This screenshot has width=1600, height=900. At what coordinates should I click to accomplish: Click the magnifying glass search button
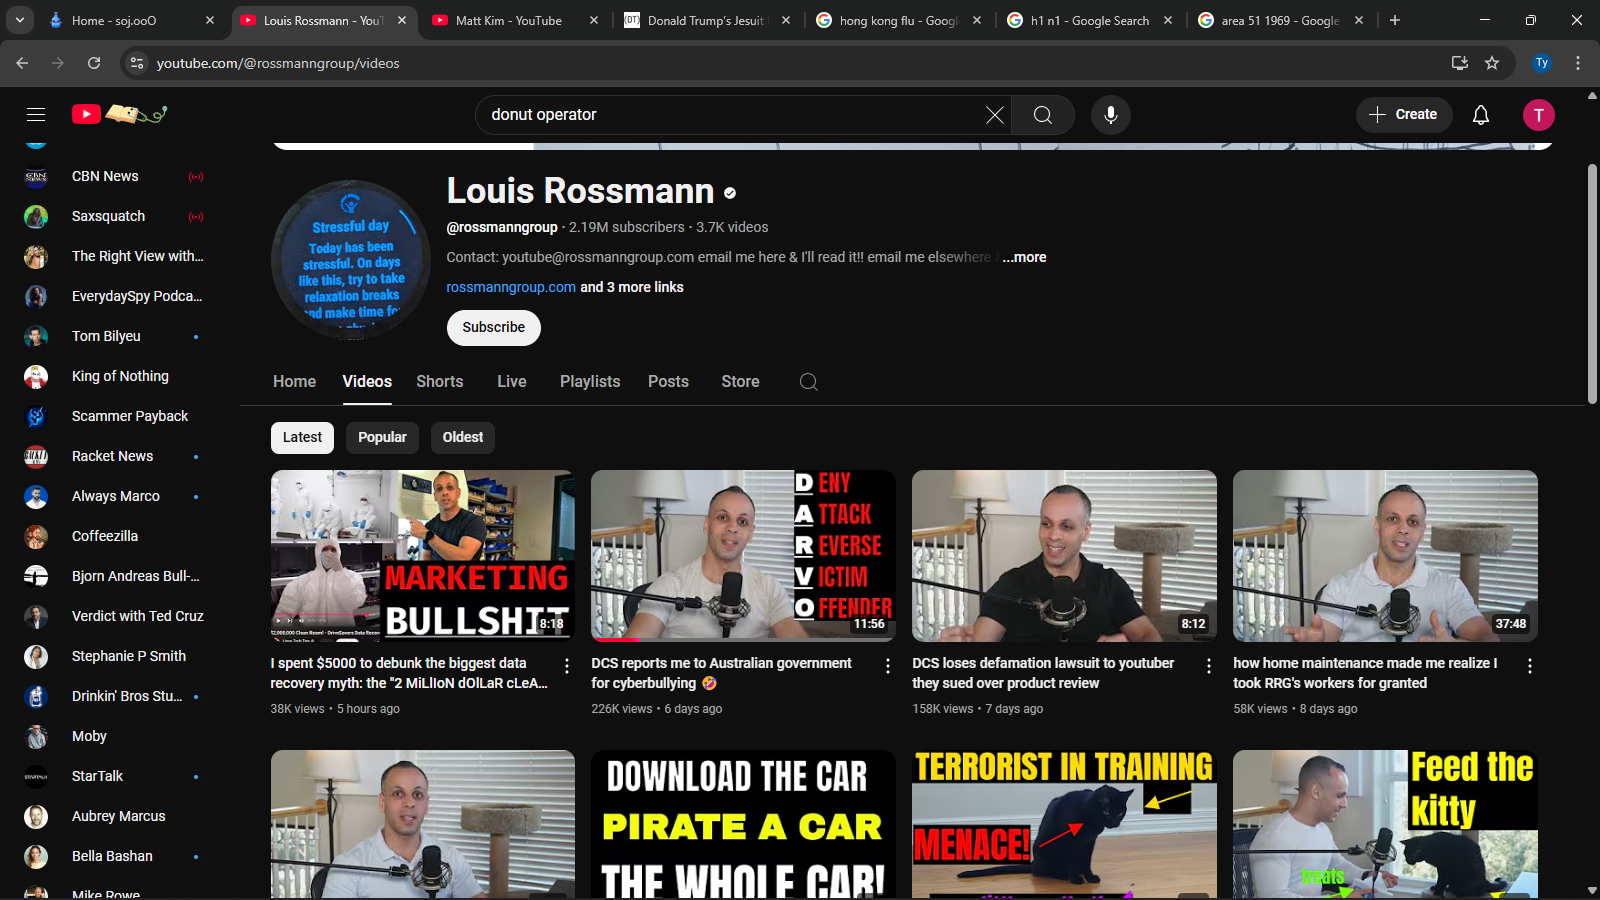point(1043,115)
